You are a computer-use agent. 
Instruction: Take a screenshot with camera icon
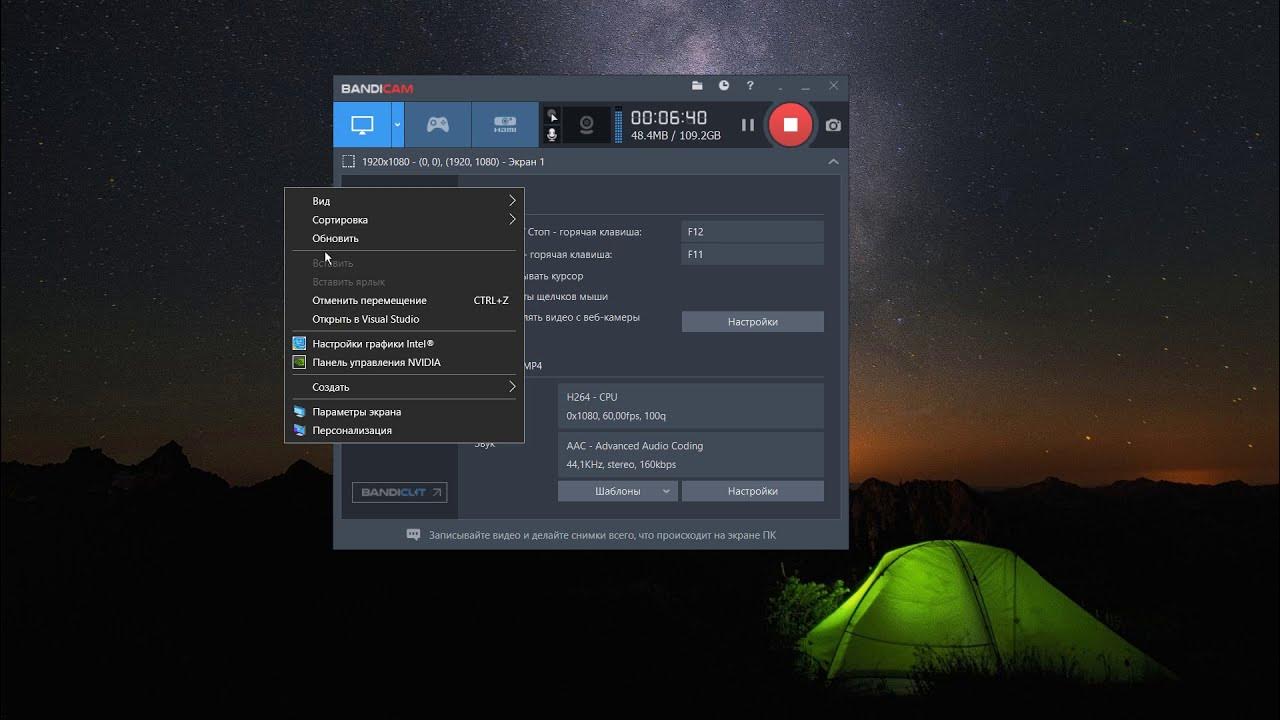(833, 125)
